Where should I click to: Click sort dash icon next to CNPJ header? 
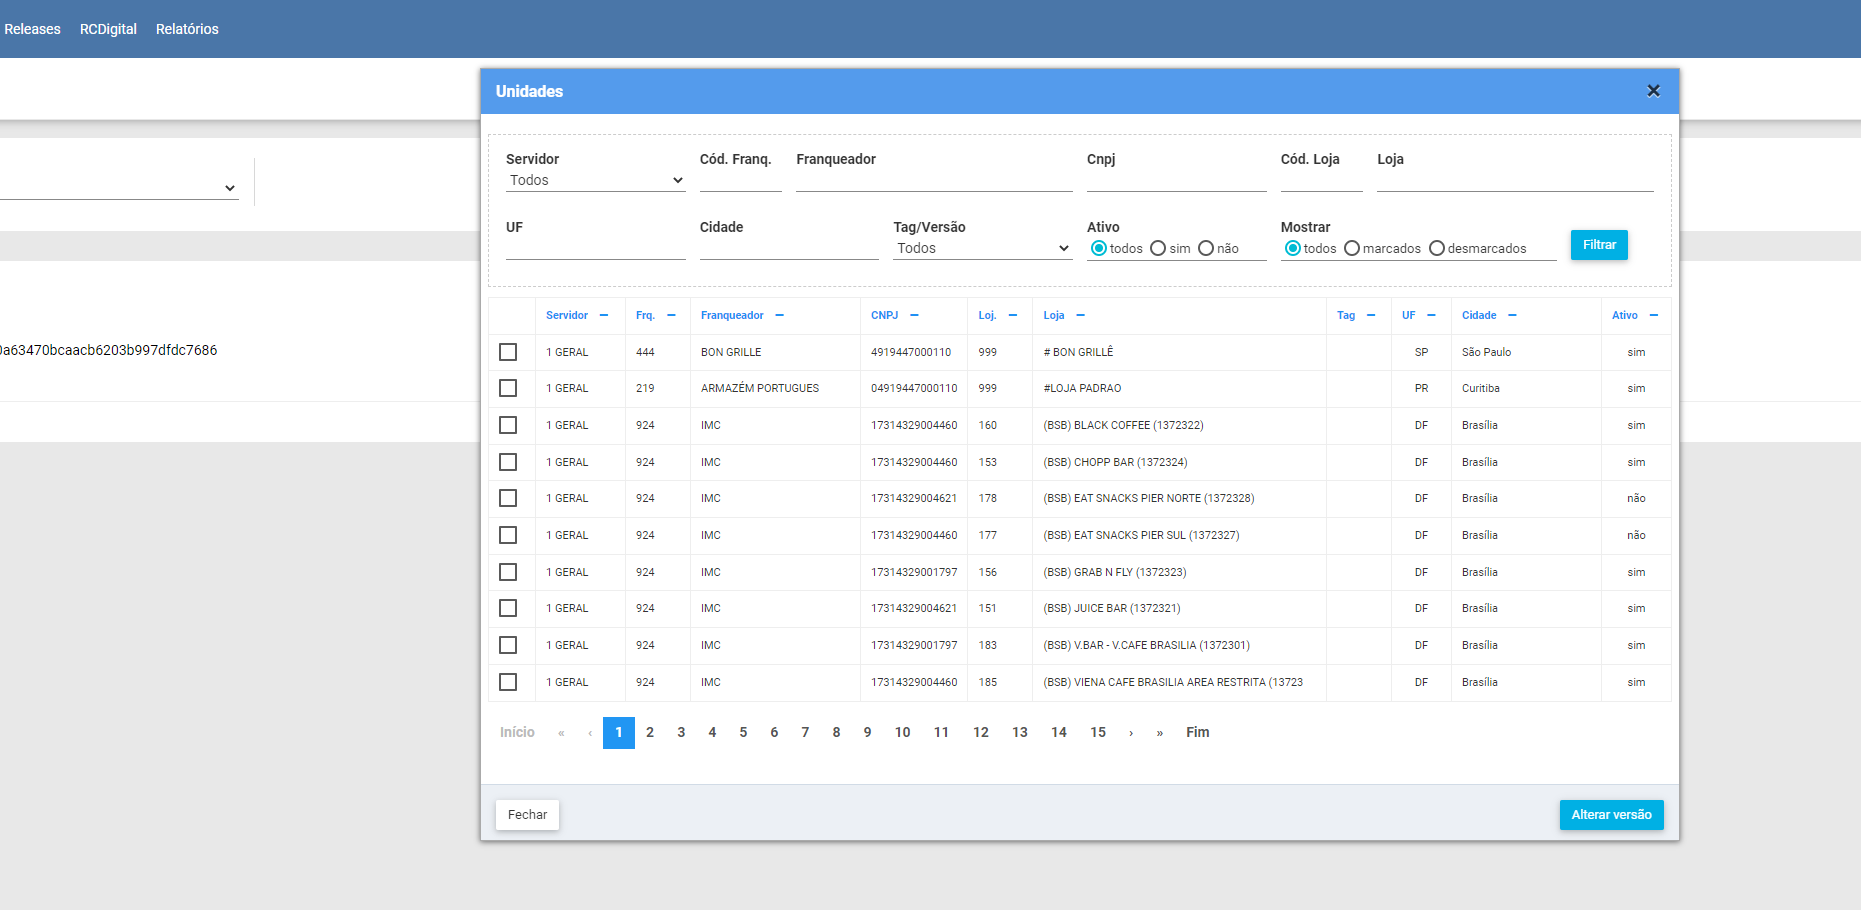click(914, 315)
